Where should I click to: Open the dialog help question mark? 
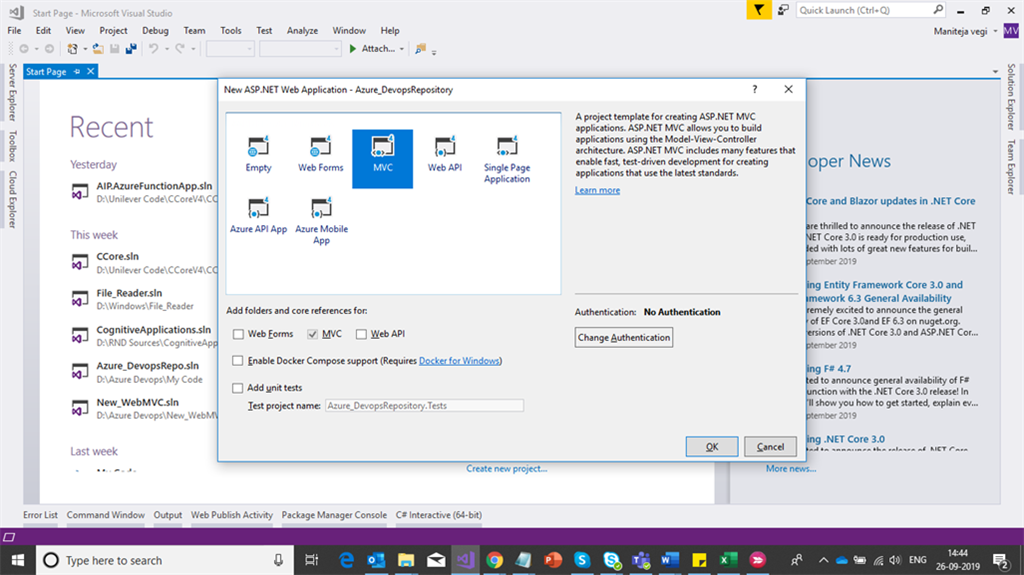[x=754, y=89]
